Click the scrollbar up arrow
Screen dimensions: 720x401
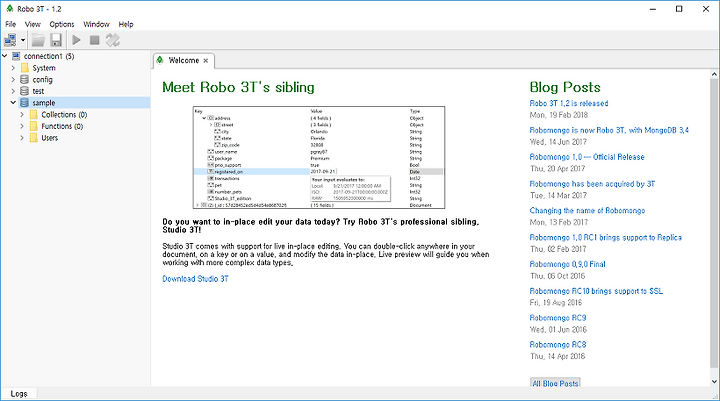click(x=714, y=74)
